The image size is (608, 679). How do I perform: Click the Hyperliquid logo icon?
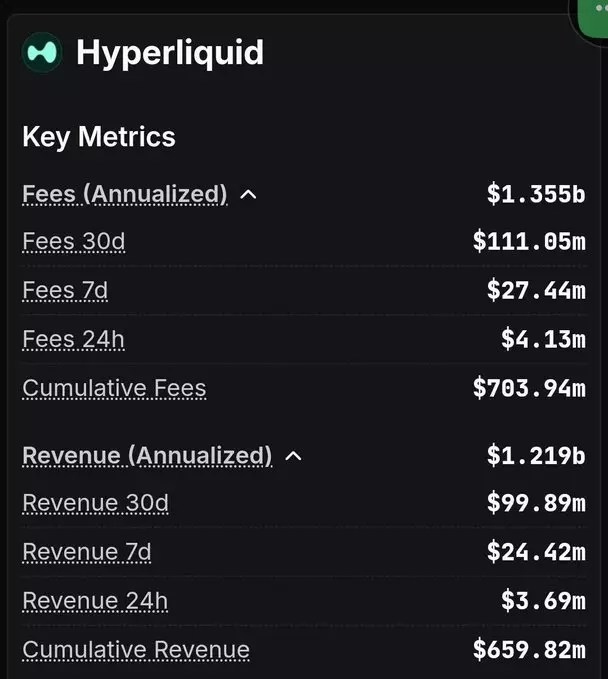click(x=42, y=53)
